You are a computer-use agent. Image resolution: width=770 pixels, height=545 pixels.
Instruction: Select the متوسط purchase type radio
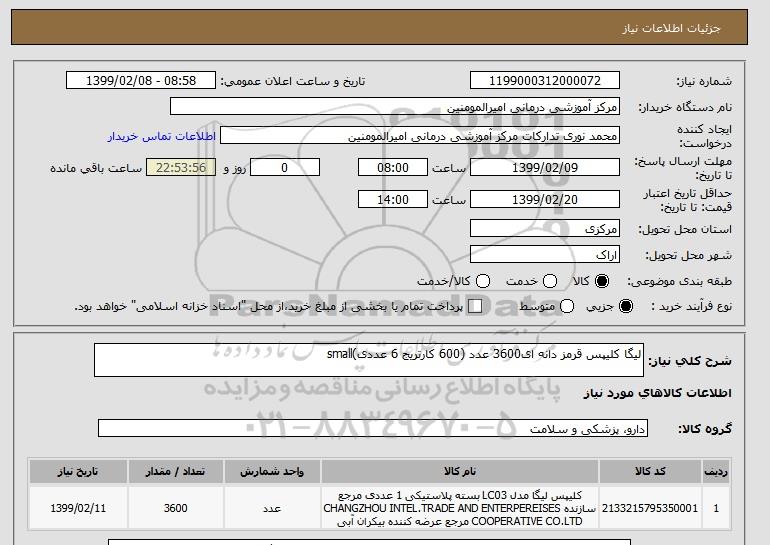567,306
